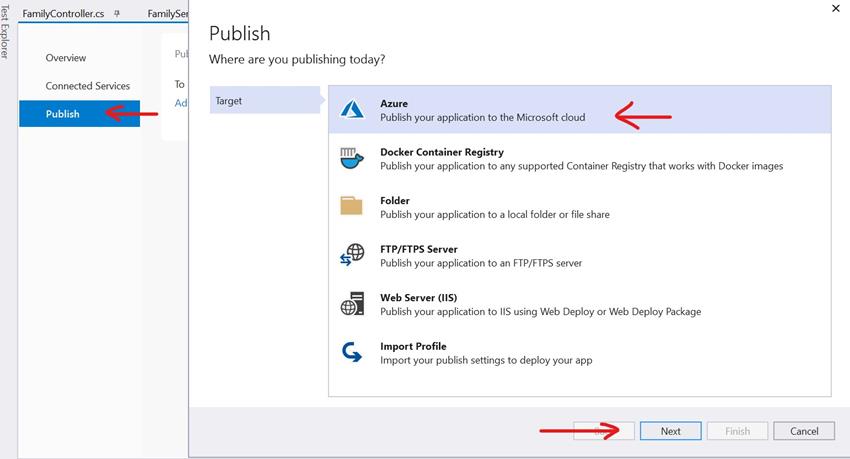This screenshot has height=459, width=850.
Task: Select Import Profile option
Action: coord(579,353)
